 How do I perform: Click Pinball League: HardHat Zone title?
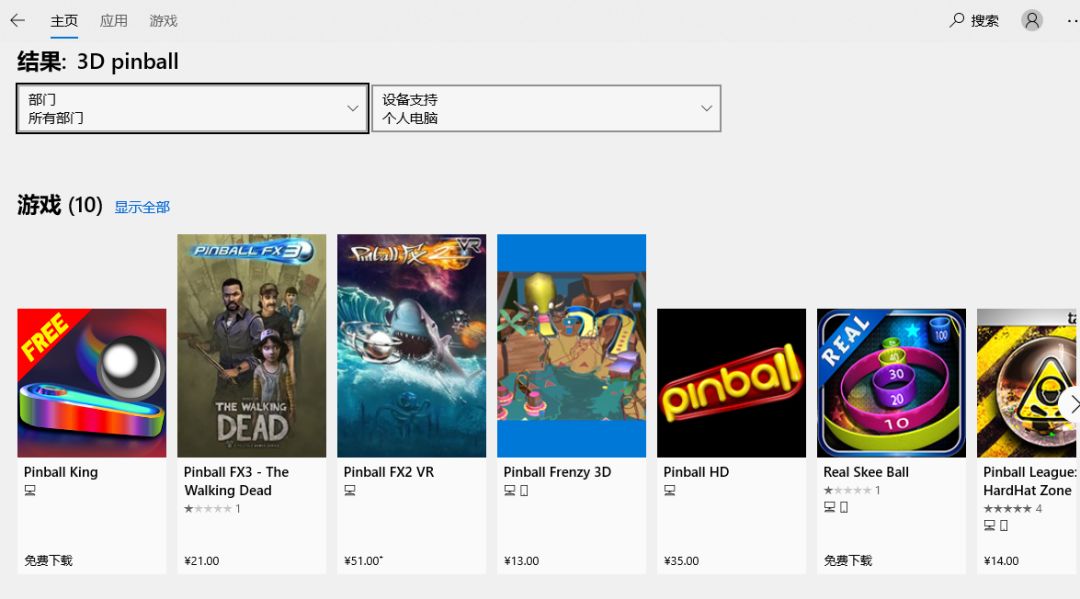(1030, 481)
